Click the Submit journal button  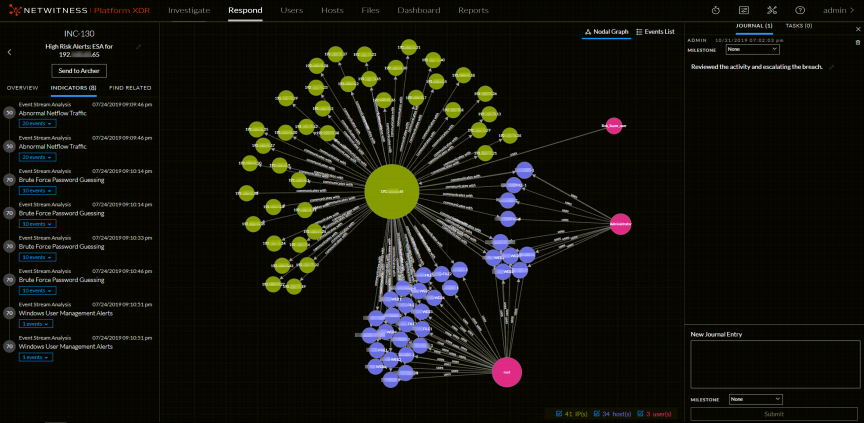[x=774, y=414]
